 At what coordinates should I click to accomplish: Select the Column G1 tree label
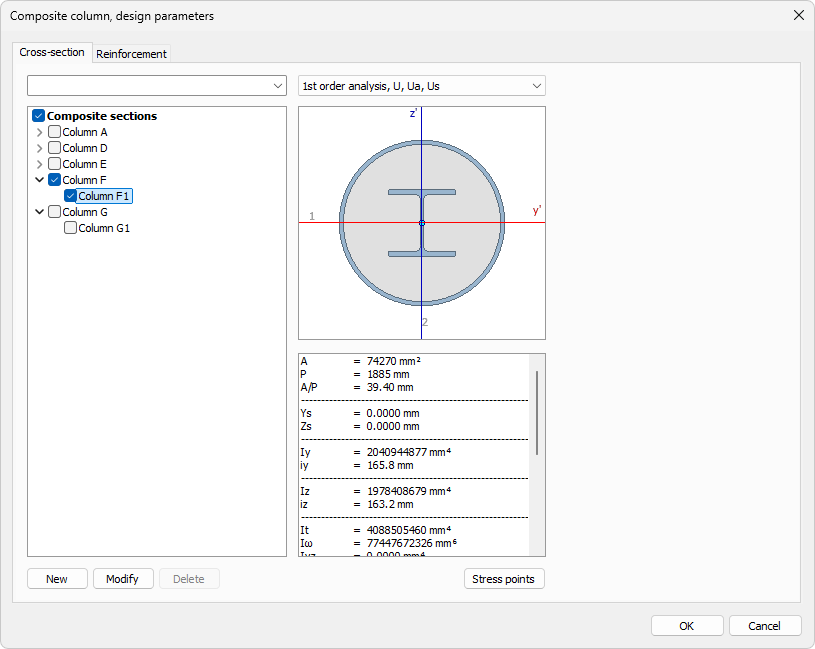[104, 228]
